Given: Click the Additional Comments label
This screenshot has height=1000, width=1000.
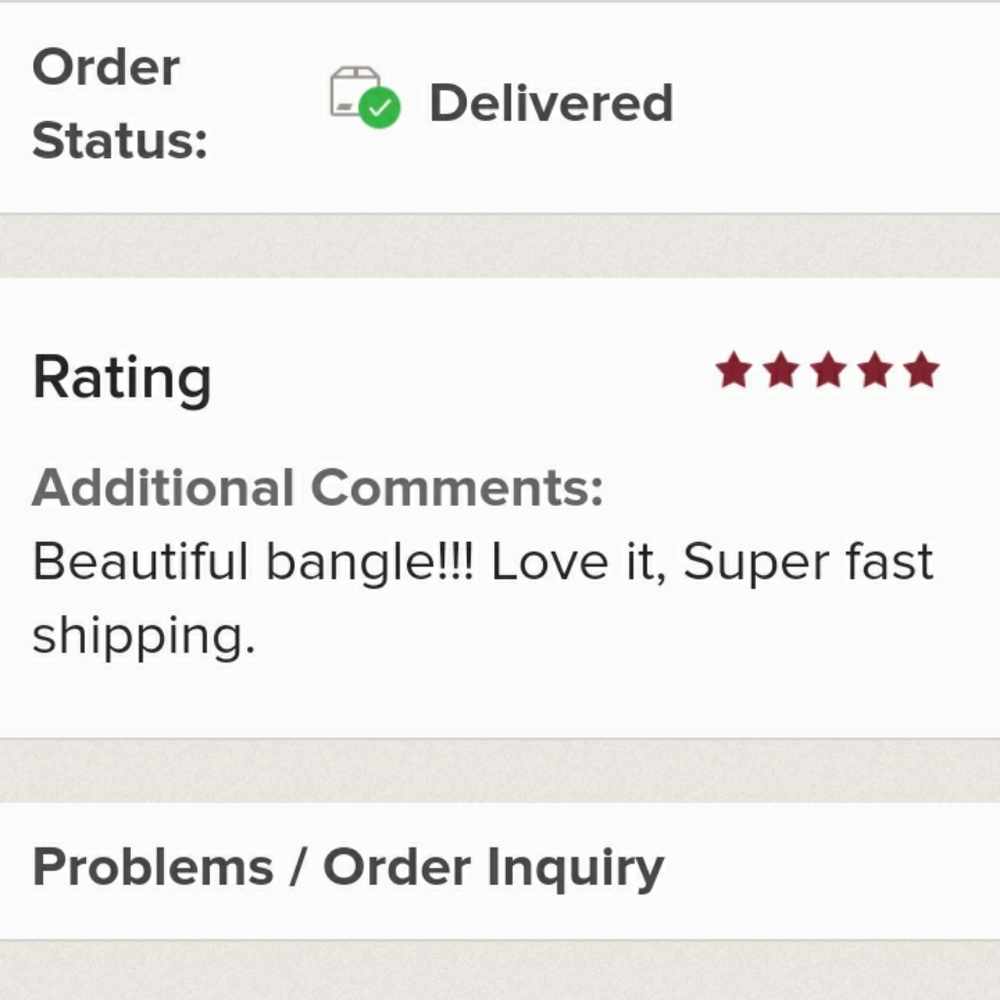Looking at the screenshot, I should (318, 488).
